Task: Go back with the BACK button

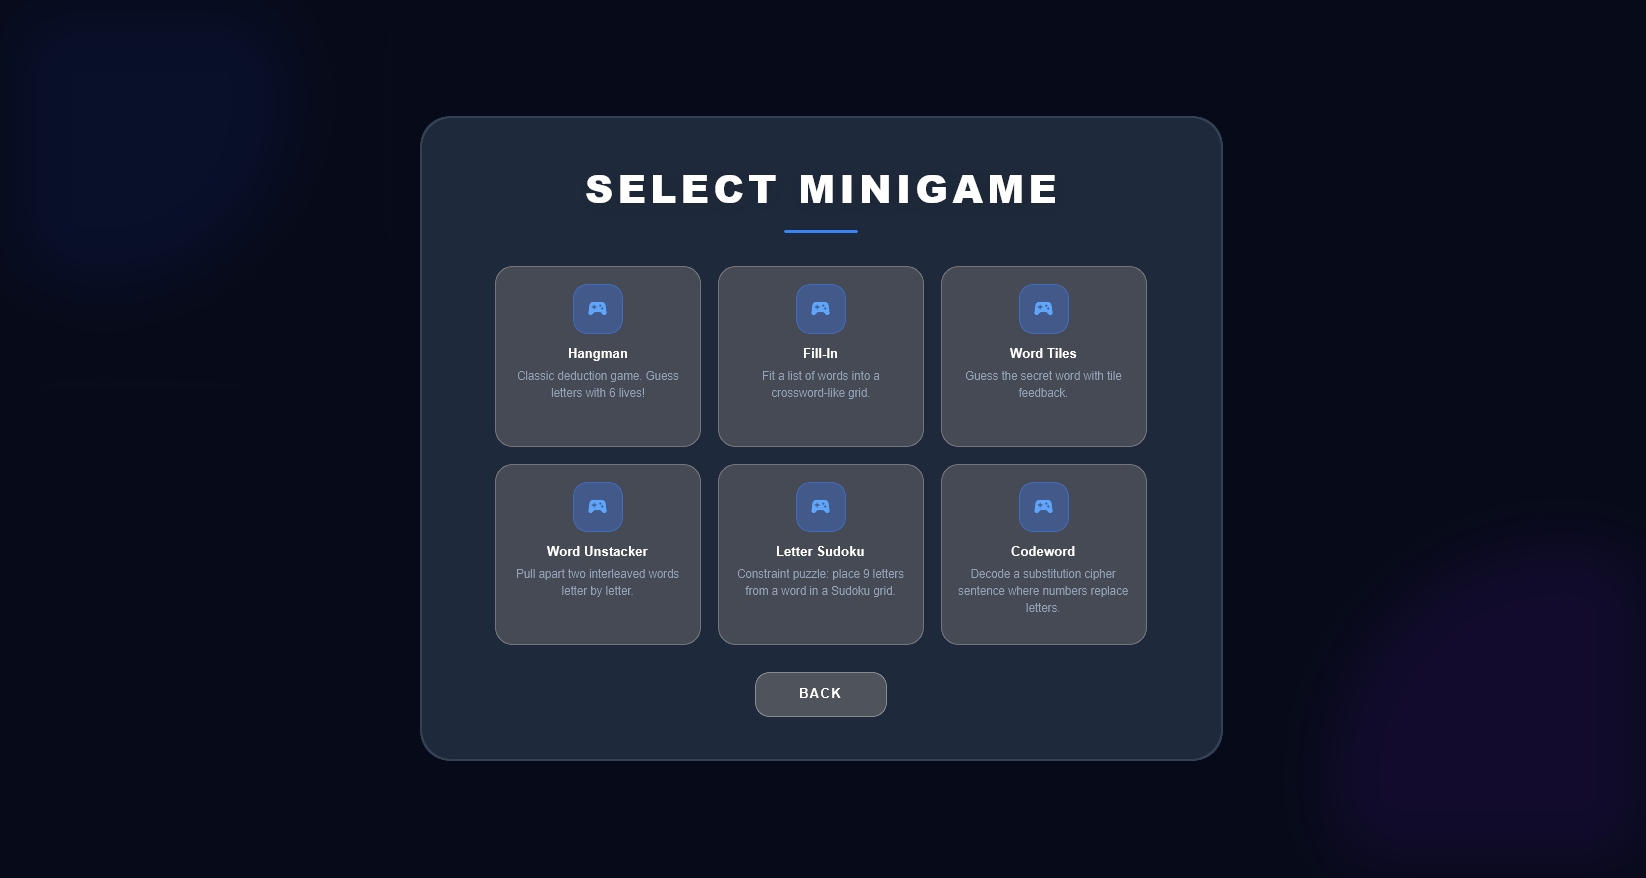Action: click(821, 694)
